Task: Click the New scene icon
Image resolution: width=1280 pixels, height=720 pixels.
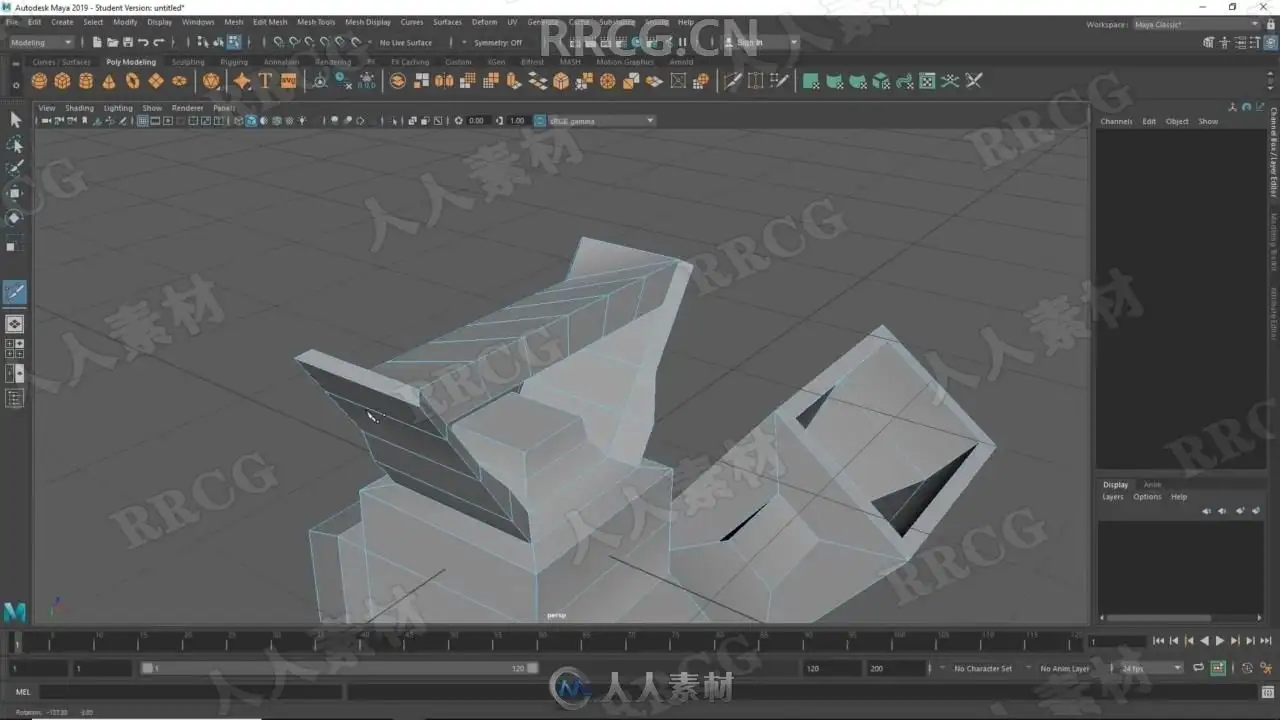Action: point(97,42)
